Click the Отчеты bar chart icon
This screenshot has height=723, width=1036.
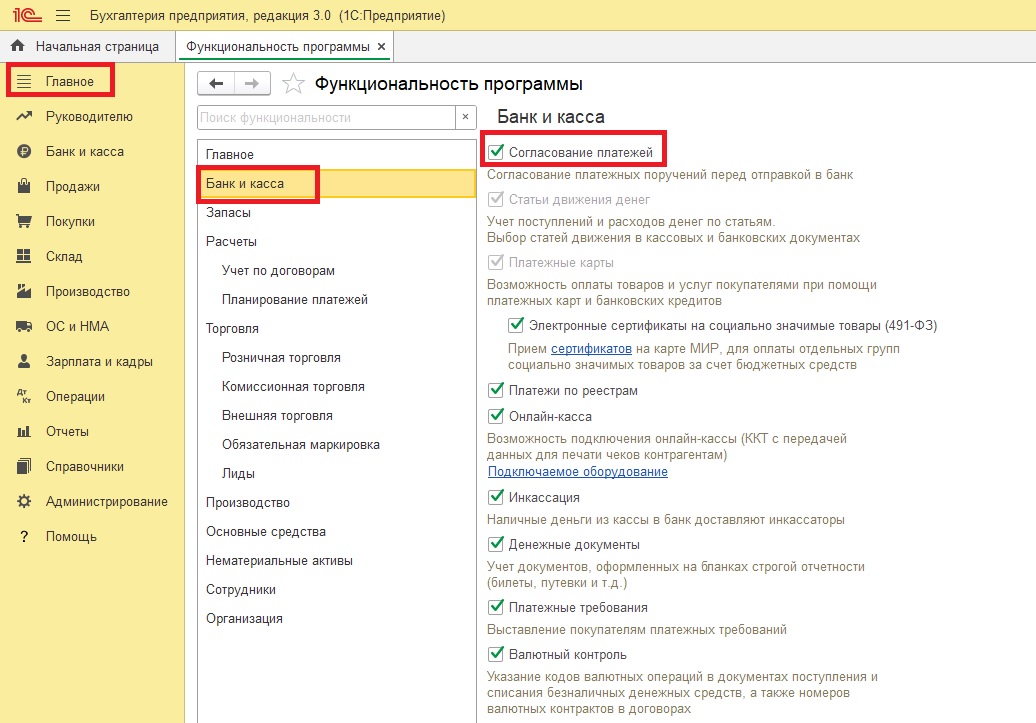click(24, 431)
